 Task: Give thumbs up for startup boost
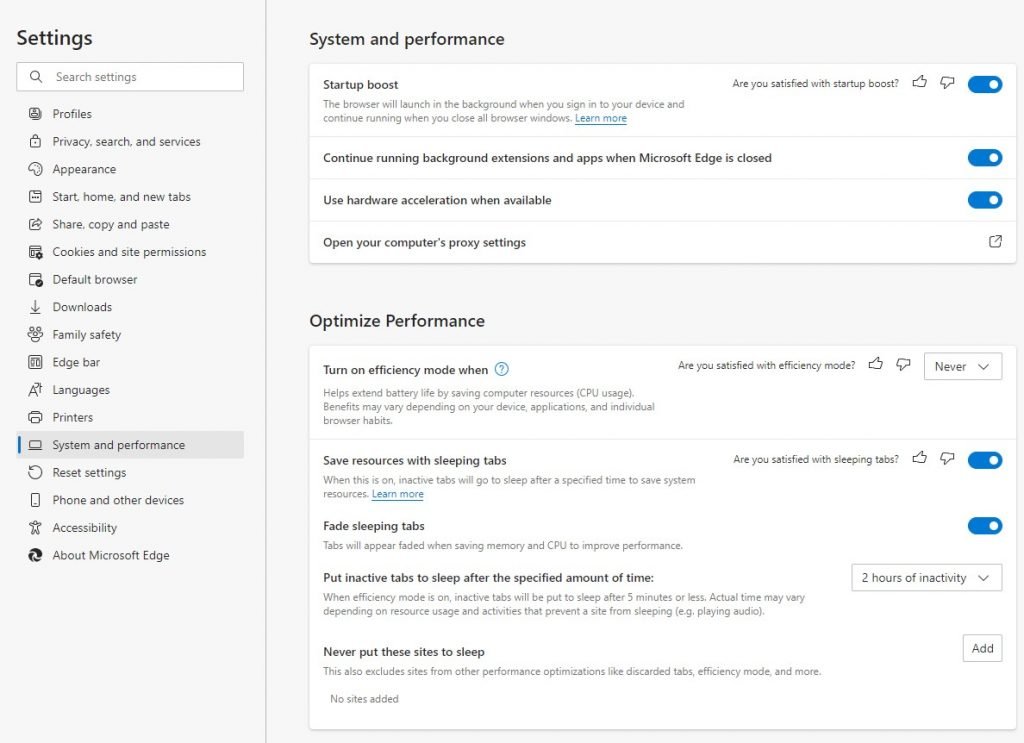point(920,82)
